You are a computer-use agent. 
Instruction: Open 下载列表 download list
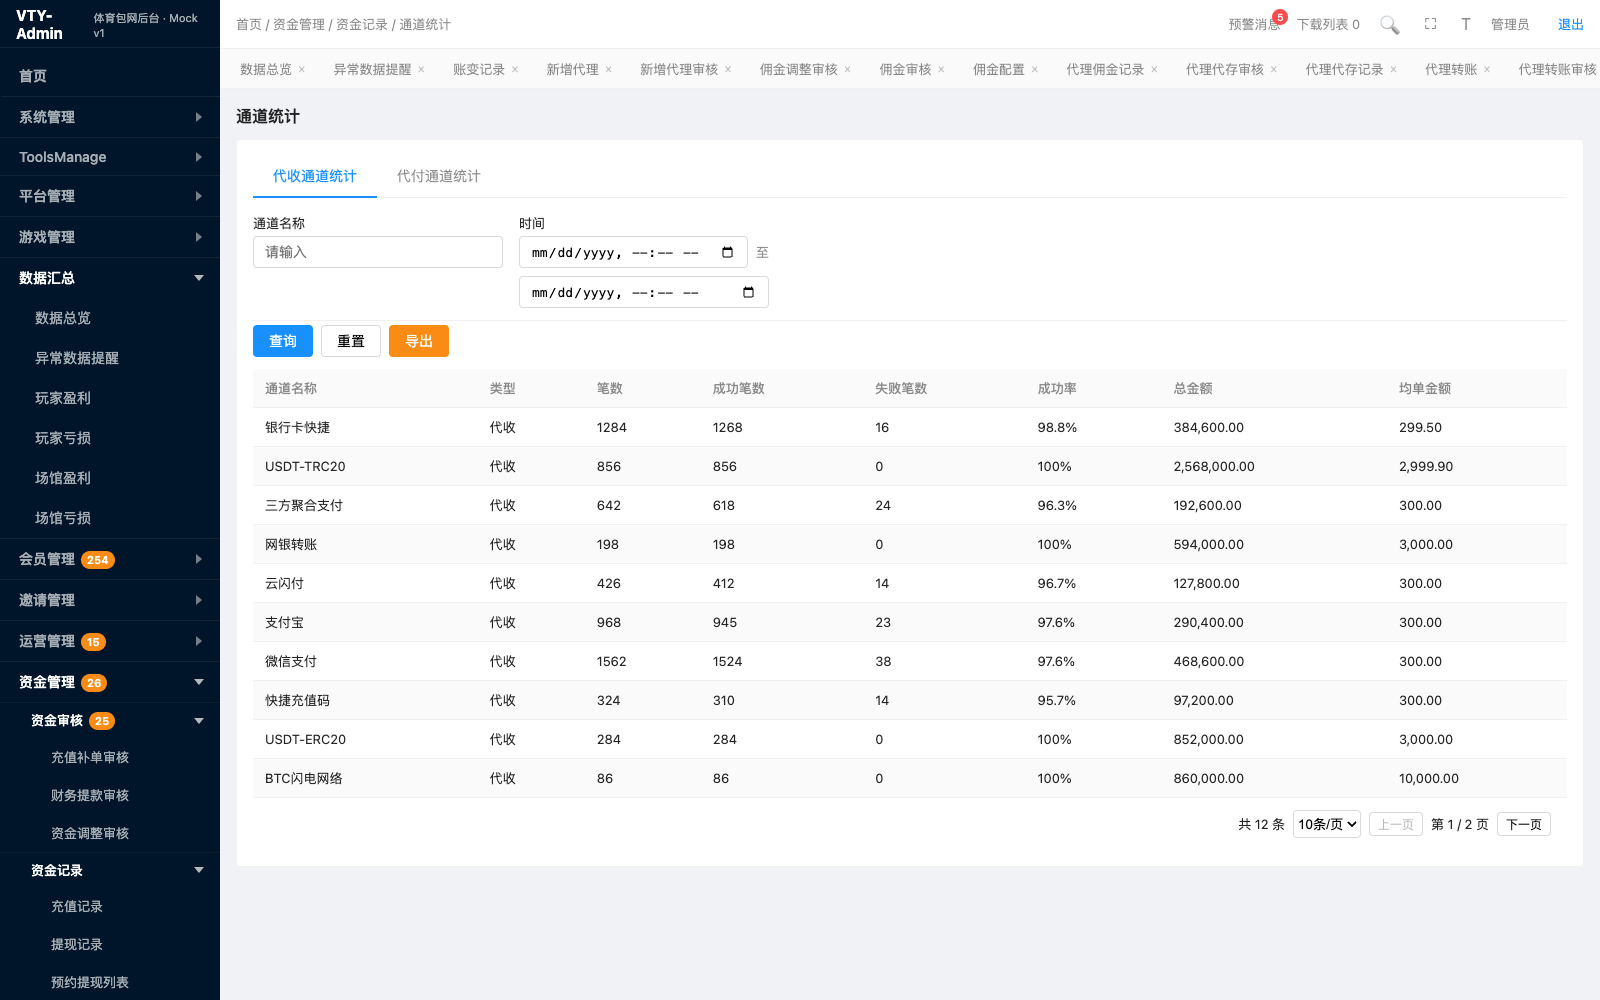click(1328, 24)
